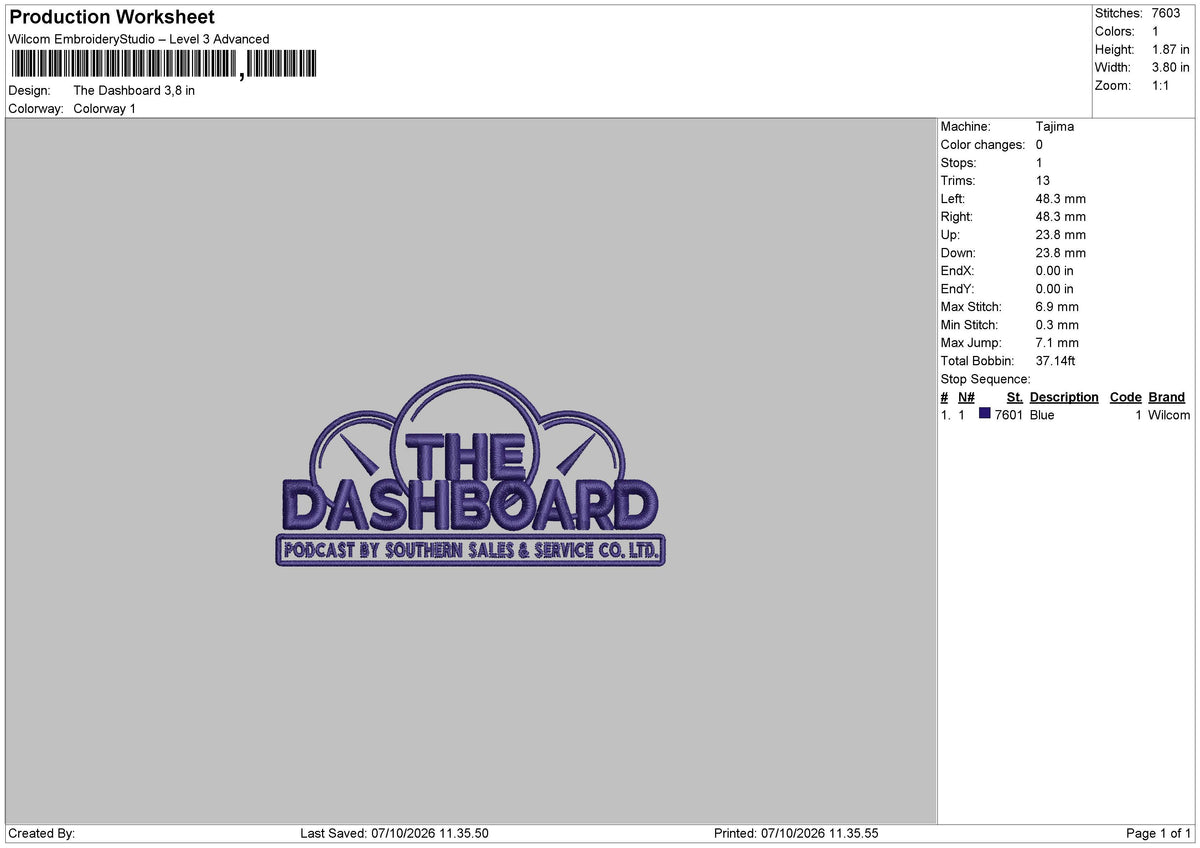The height and width of the screenshot is (848, 1200).
Task: Click the 'Up:' value 23.8 mm
Action: (x=1061, y=235)
